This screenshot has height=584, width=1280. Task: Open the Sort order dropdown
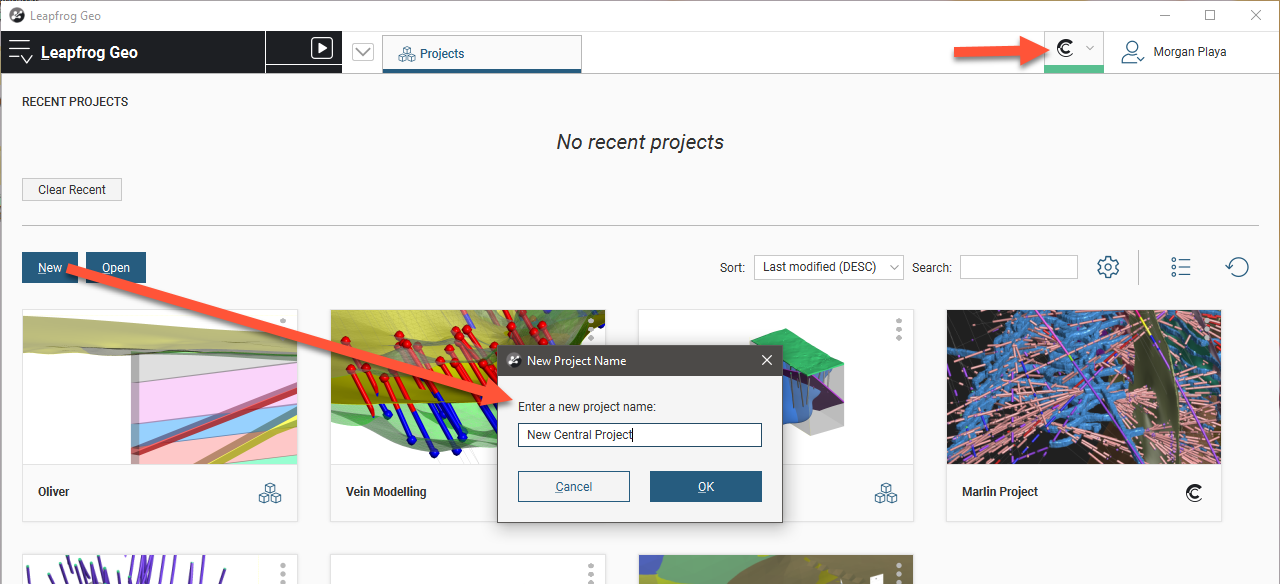[x=829, y=267]
